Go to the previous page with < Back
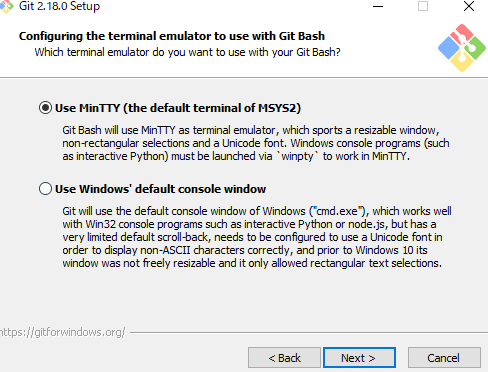 tap(284, 358)
